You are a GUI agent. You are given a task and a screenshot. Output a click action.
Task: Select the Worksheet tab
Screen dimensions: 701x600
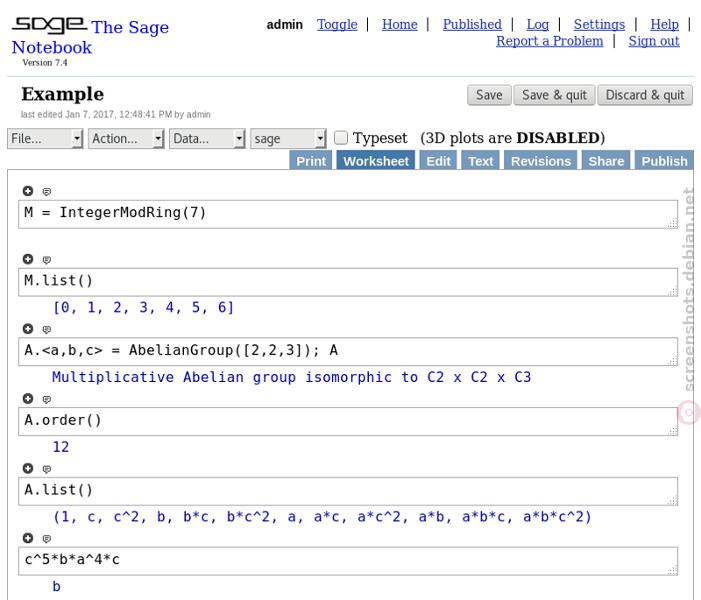376,161
